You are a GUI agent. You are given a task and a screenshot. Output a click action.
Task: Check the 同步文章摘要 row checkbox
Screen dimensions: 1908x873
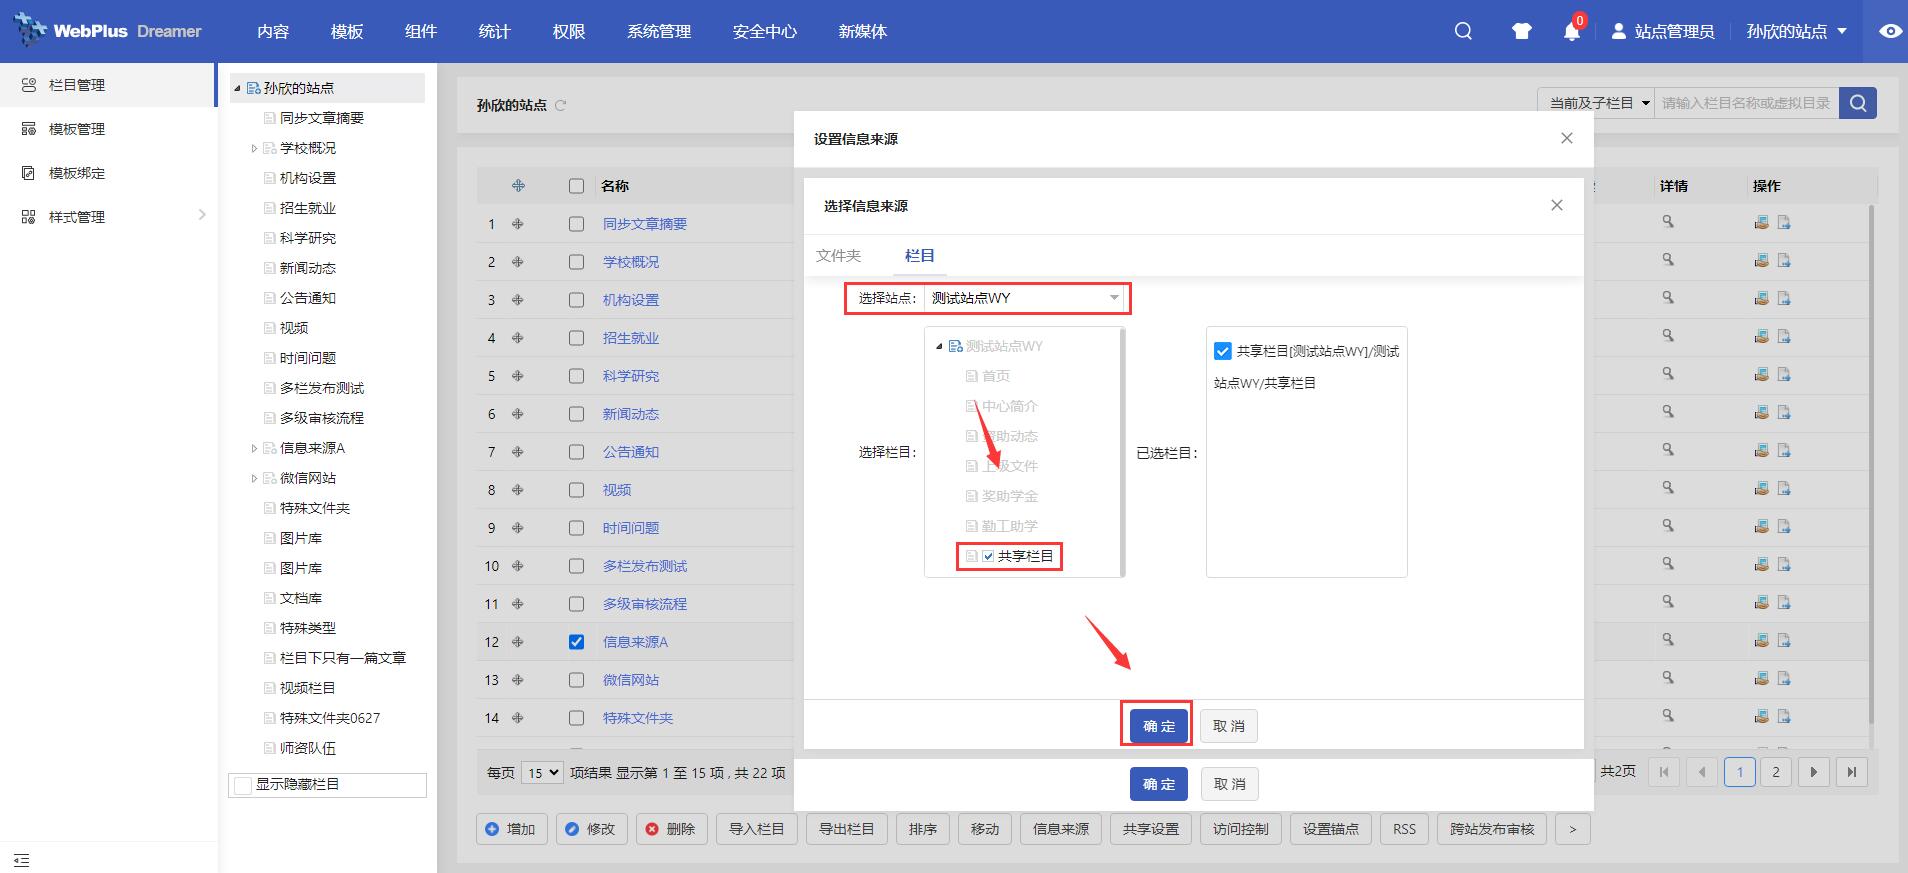pyautogui.click(x=576, y=224)
